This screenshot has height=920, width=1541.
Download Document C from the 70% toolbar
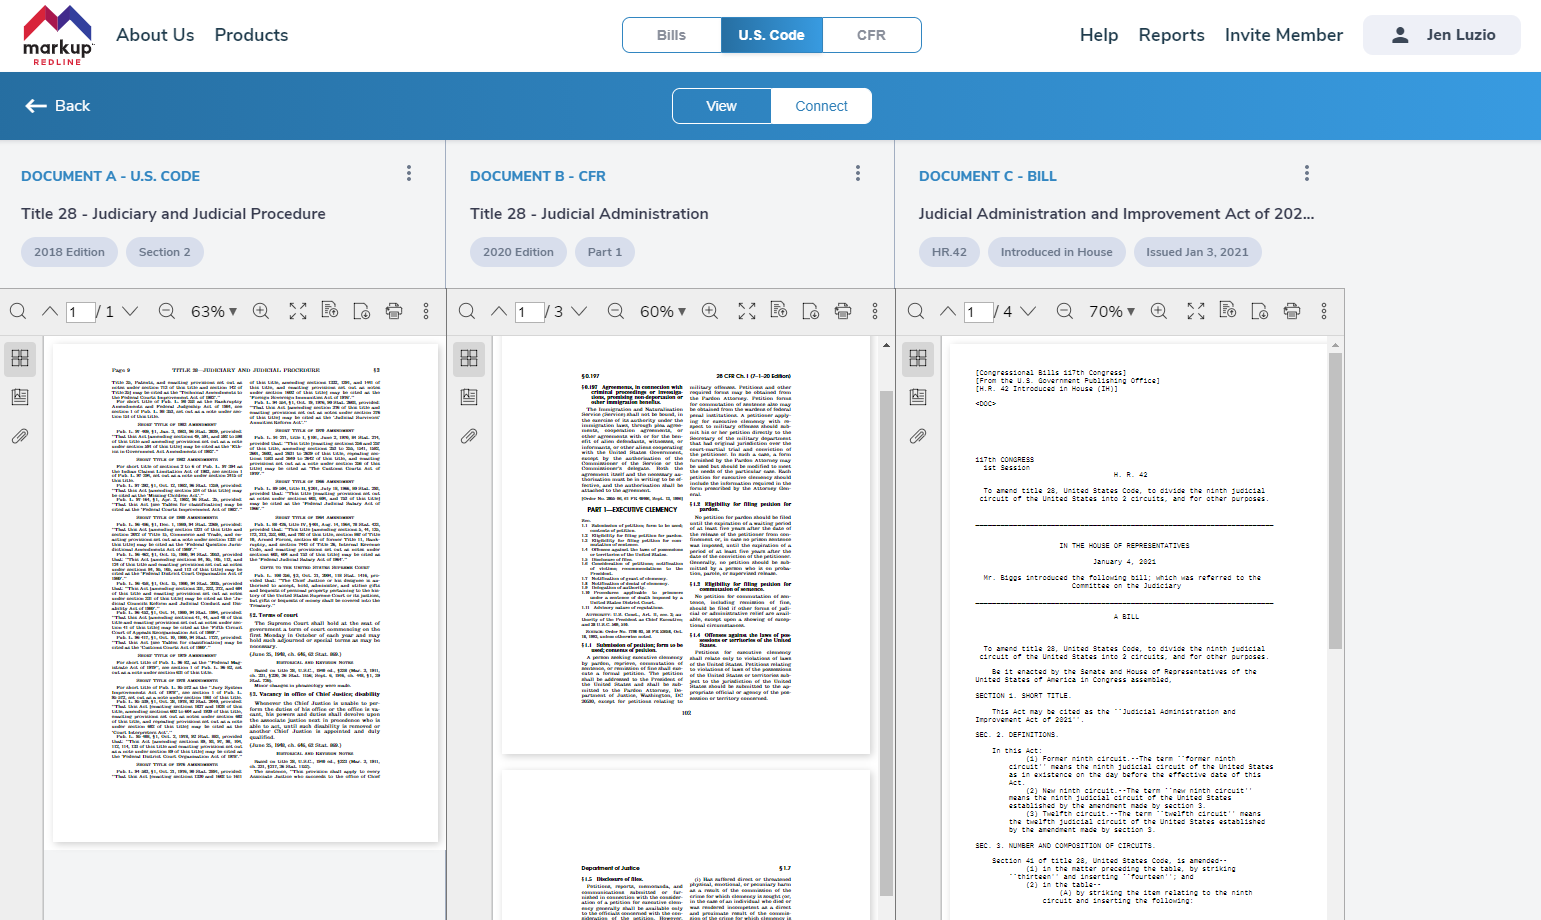1260,311
